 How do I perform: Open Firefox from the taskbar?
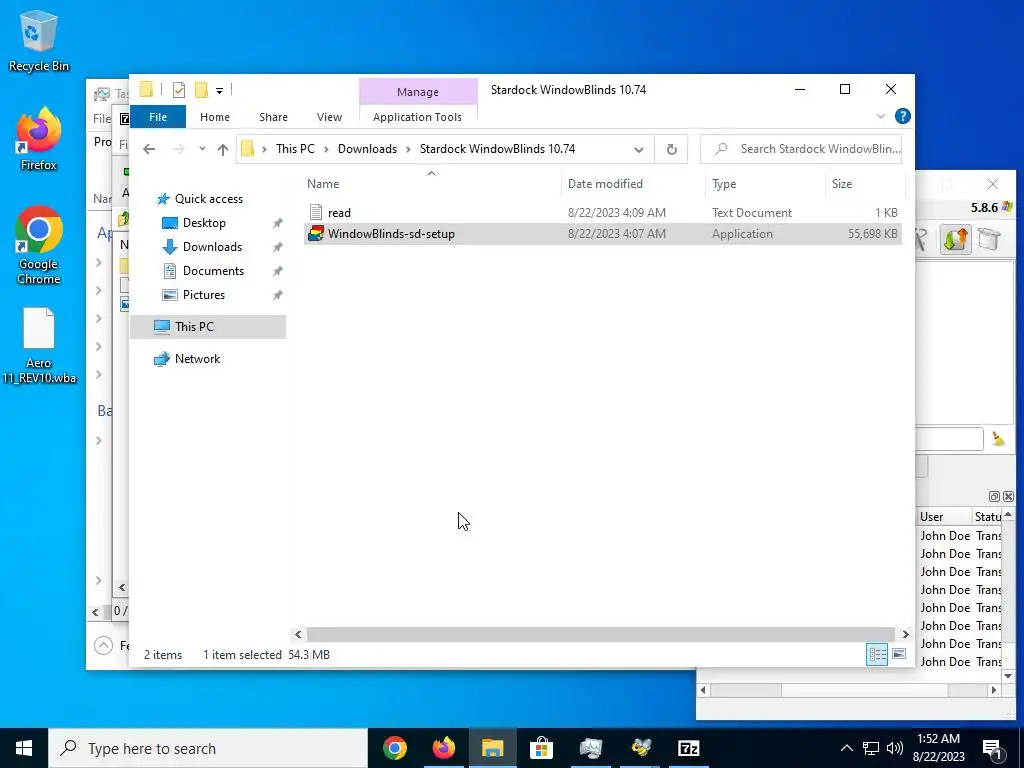click(x=443, y=748)
